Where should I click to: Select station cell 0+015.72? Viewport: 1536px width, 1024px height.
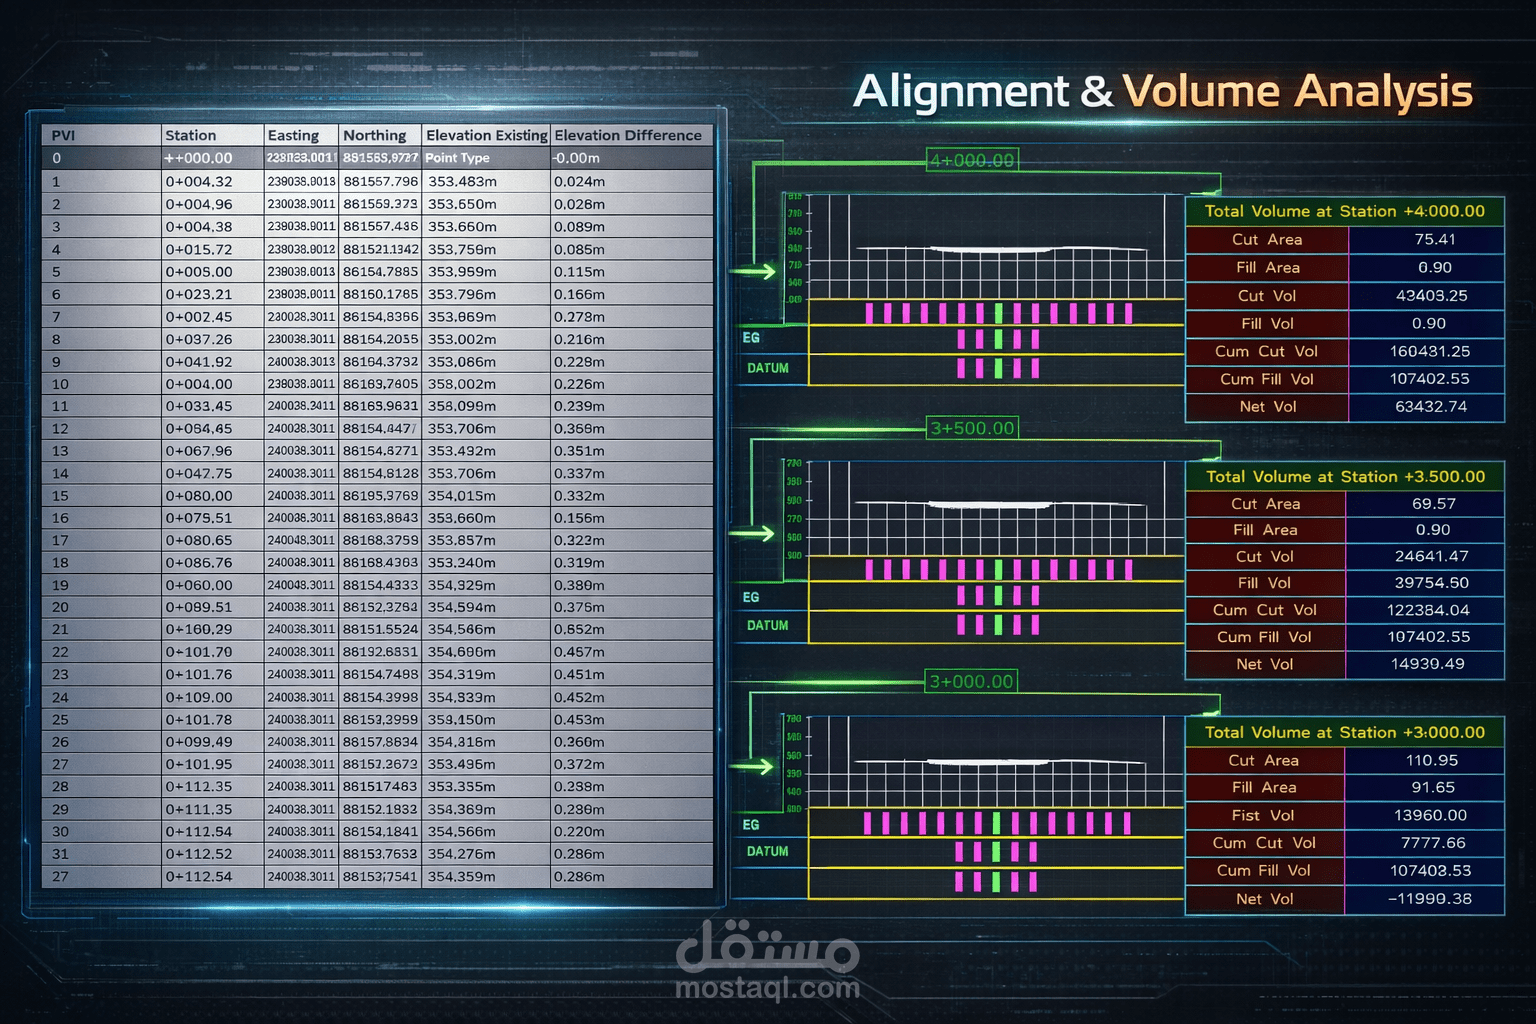(x=212, y=249)
